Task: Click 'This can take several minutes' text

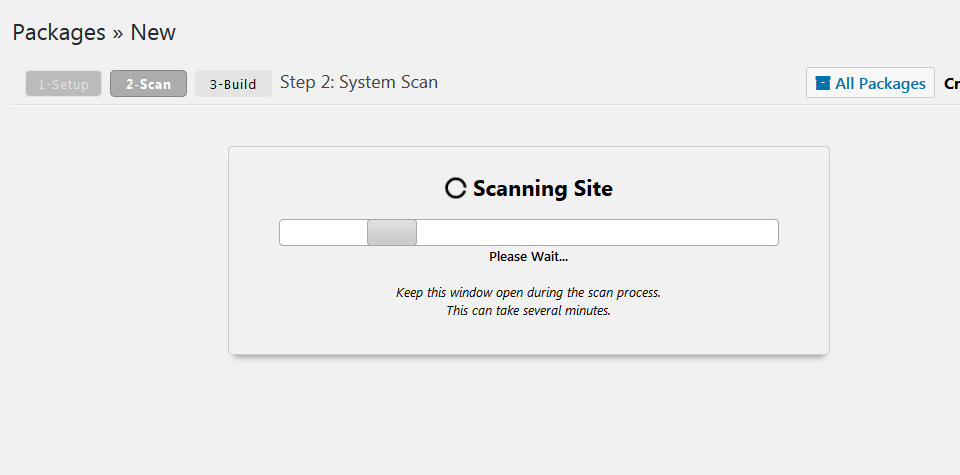Action: pyautogui.click(x=528, y=311)
